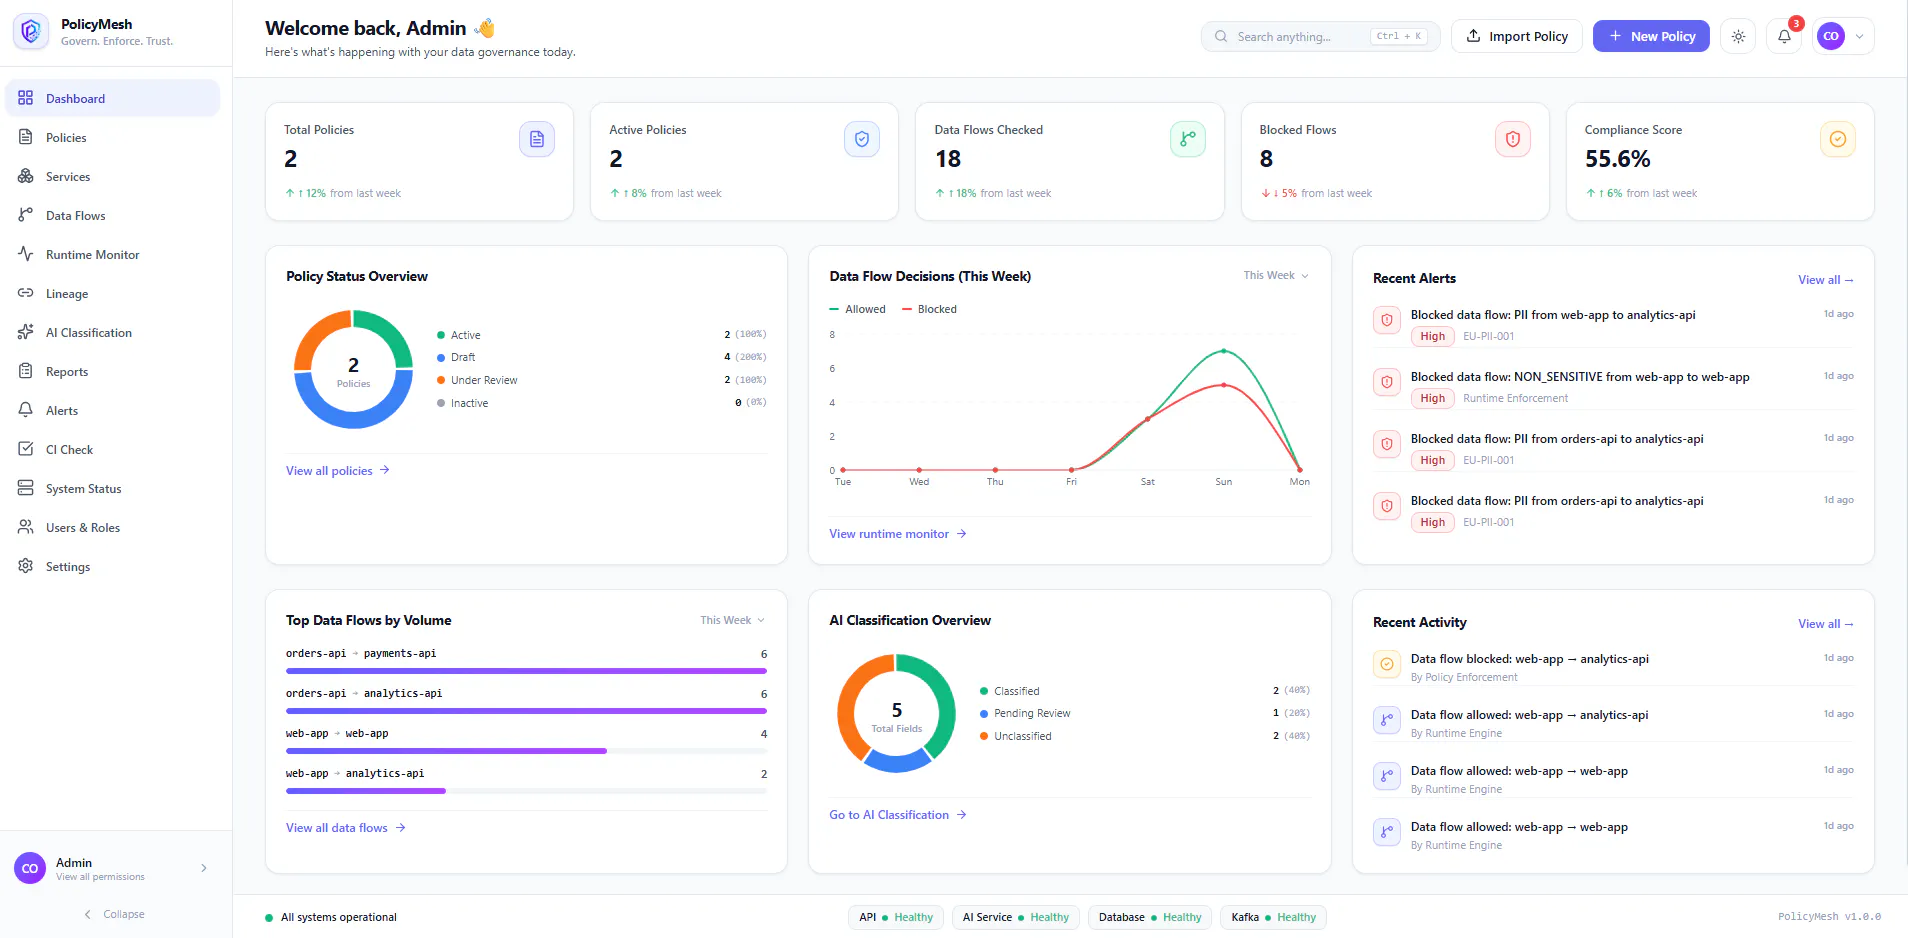Toggle the Allowed series in chart legend
The image size is (1908, 938).
[x=858, y=309]
